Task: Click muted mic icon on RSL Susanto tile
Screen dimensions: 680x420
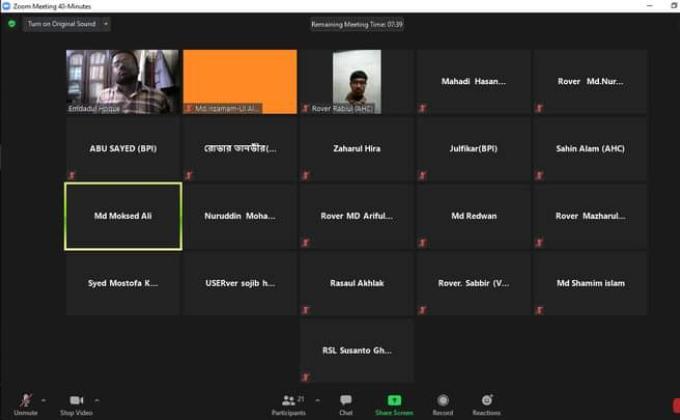Action: (306, 377)
